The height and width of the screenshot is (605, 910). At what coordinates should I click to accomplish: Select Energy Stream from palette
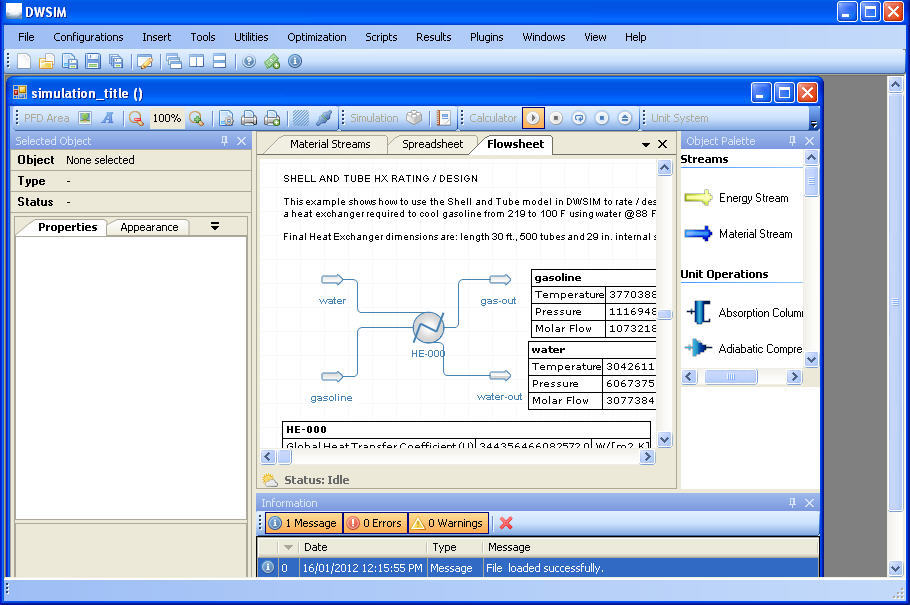tap(737, 198)
